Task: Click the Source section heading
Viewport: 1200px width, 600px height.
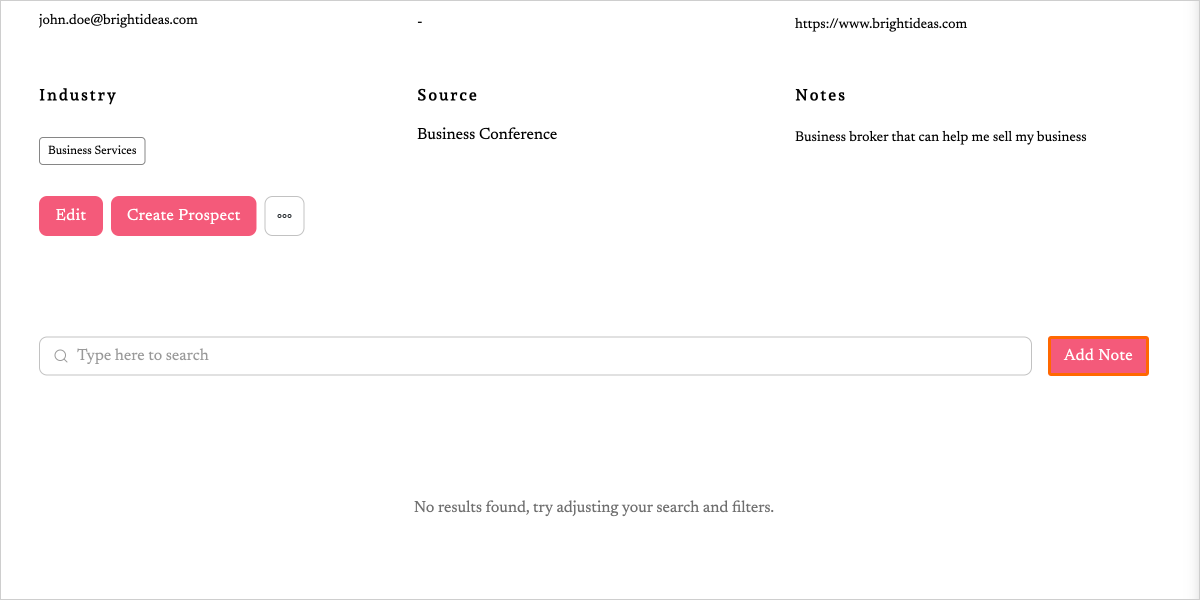Action: tap(447, 95)
